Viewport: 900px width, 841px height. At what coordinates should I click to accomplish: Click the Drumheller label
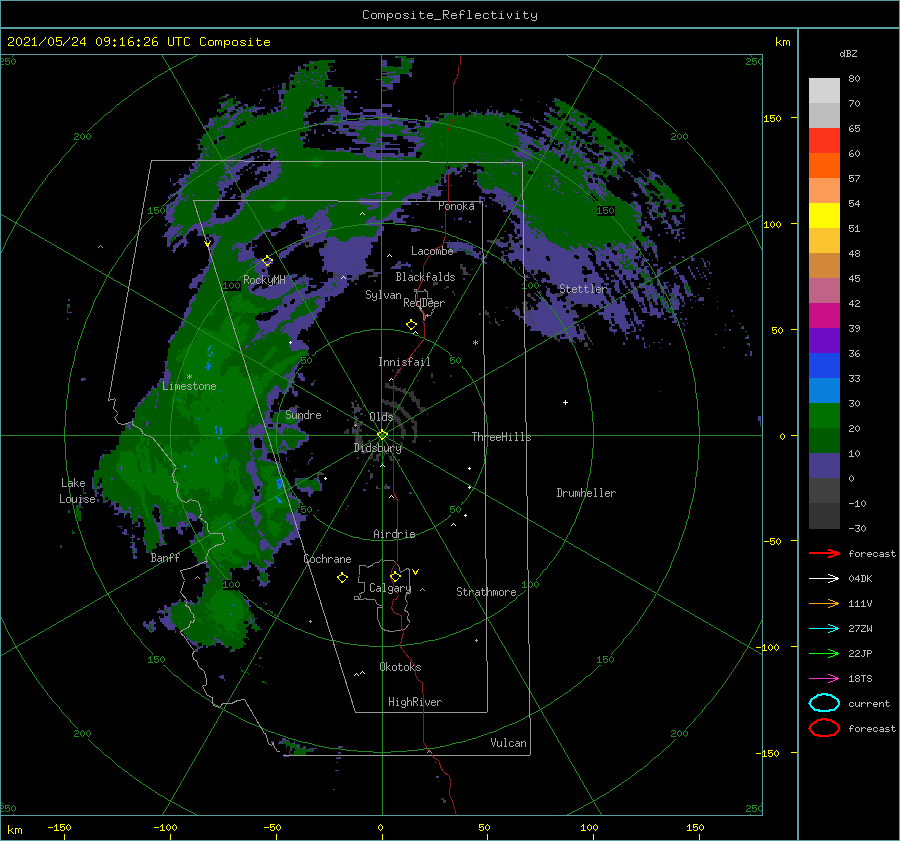coord(586,493)
